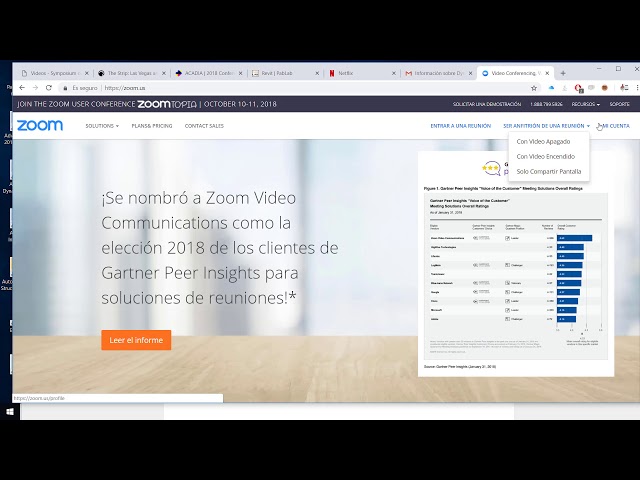Click the Zoom logo
The height and width of the screenshot is (480, 640).
click(40, 125)
